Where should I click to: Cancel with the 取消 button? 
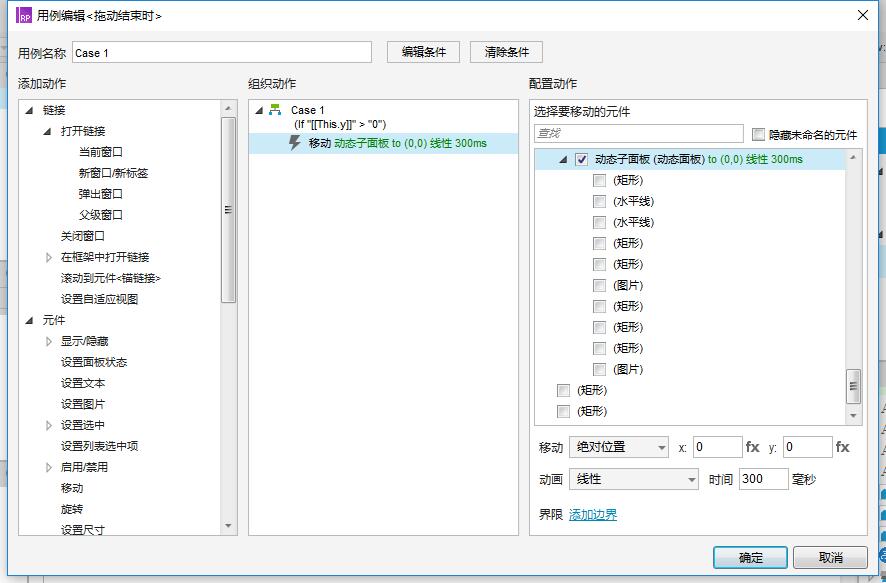point(830,557)
